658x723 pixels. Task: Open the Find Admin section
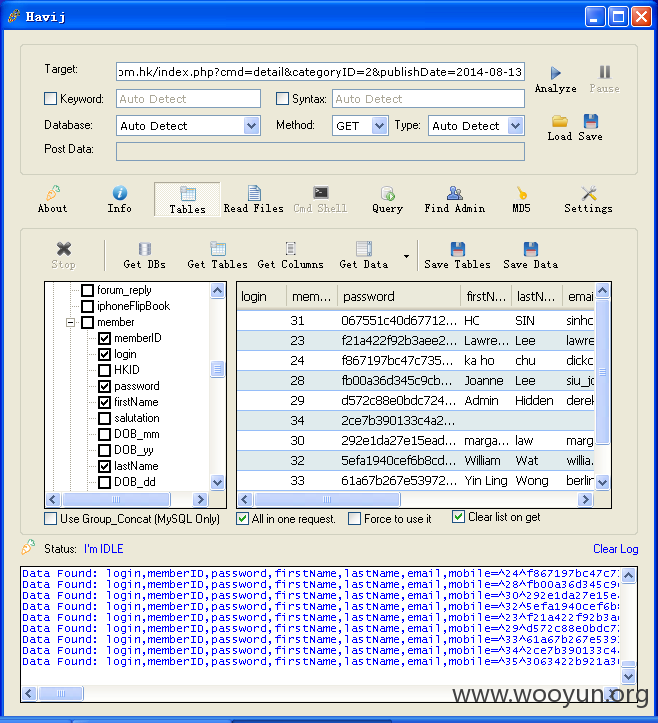[x=455, y=199]
